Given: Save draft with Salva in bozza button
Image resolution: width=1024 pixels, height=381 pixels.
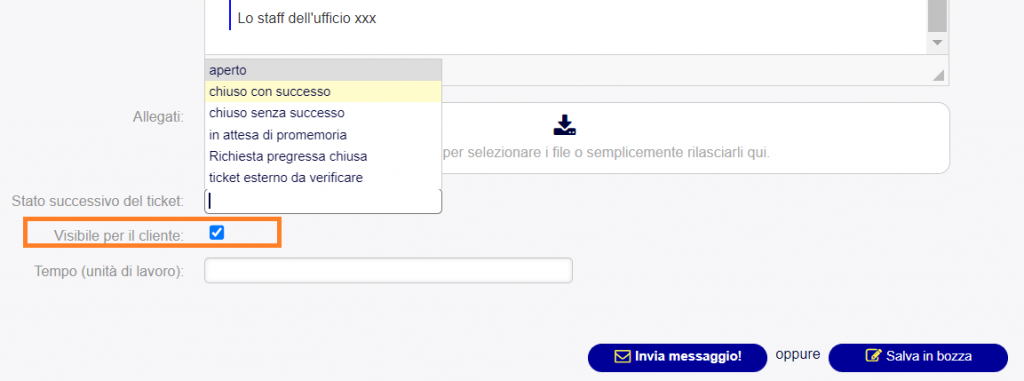Looking at the screenshot, I should coord(918,357).
